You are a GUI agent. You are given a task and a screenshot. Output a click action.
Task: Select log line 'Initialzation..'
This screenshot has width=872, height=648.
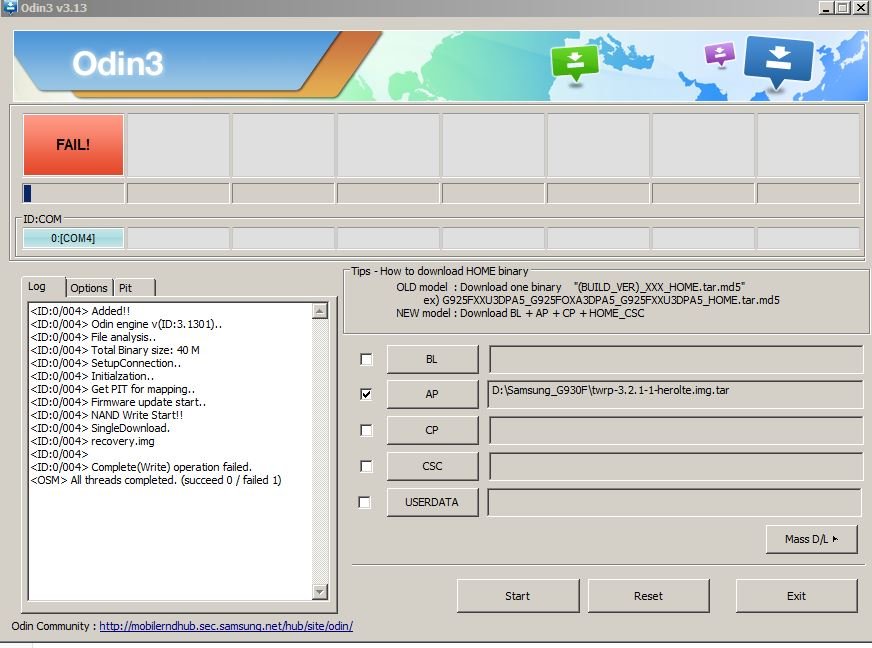click(x=92, y=377)
